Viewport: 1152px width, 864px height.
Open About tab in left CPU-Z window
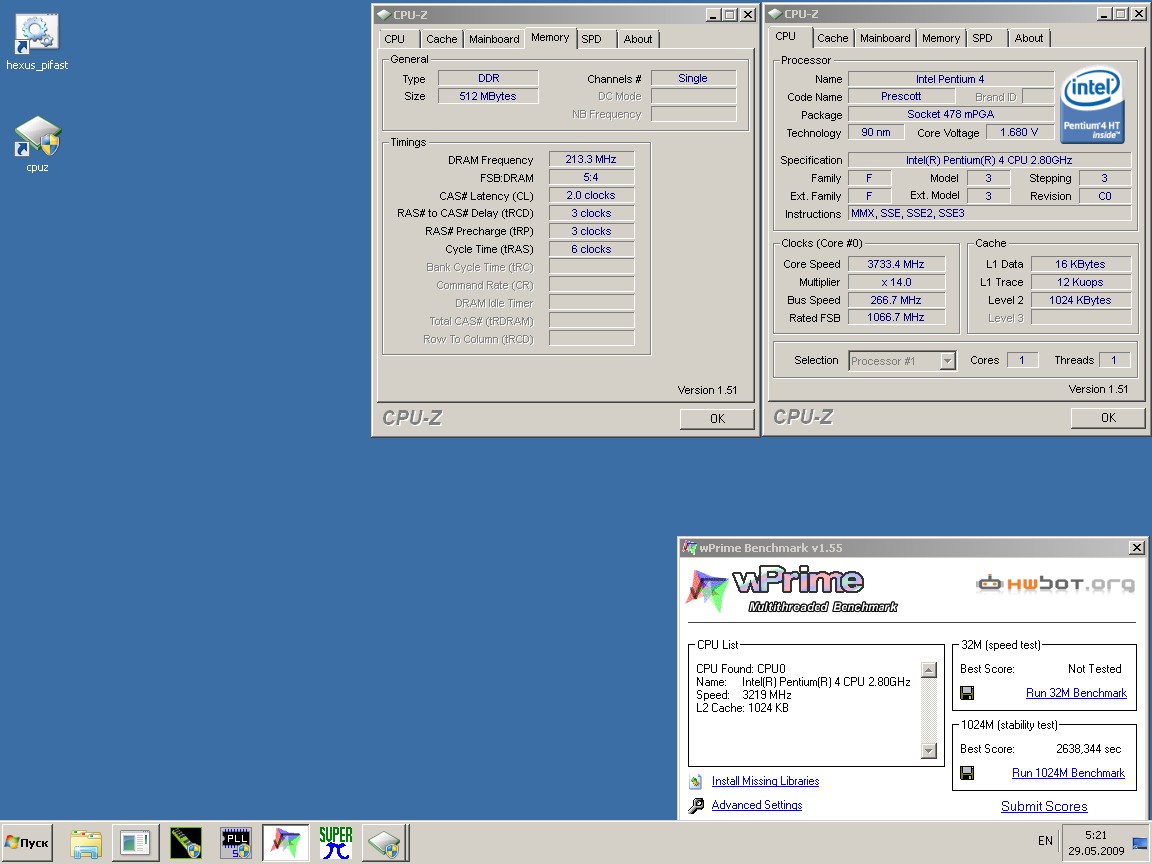(638, 39)
